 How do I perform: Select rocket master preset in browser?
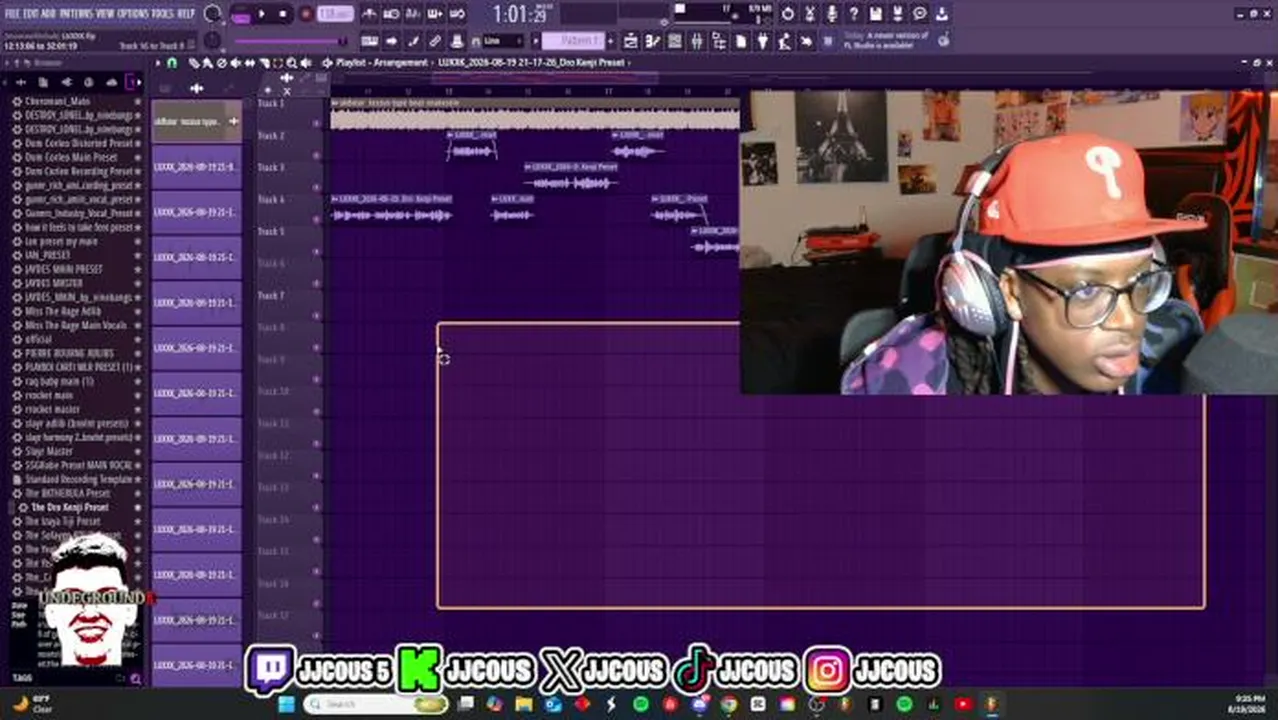pos(52,409)
